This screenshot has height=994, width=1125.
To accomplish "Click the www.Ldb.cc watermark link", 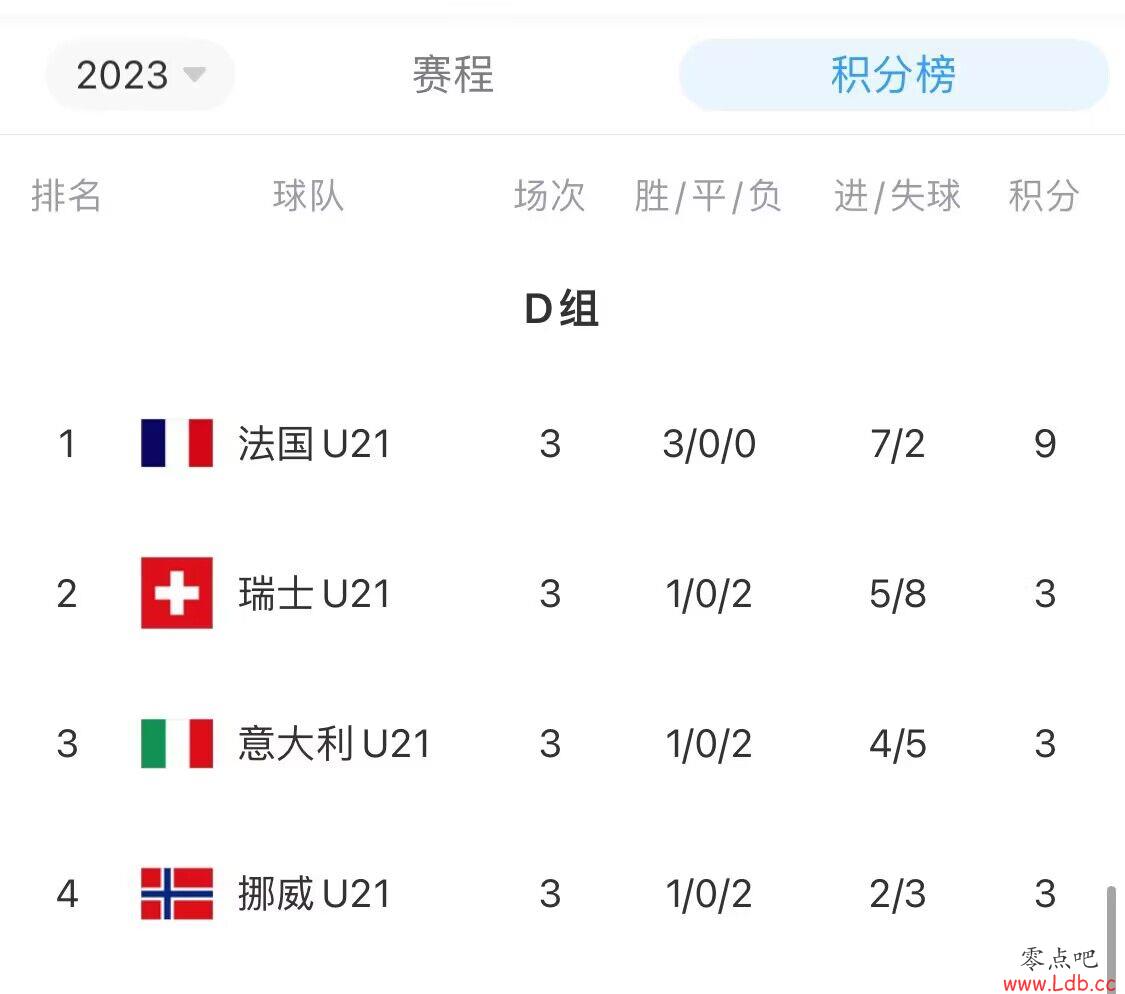I will click(1059, 983).
